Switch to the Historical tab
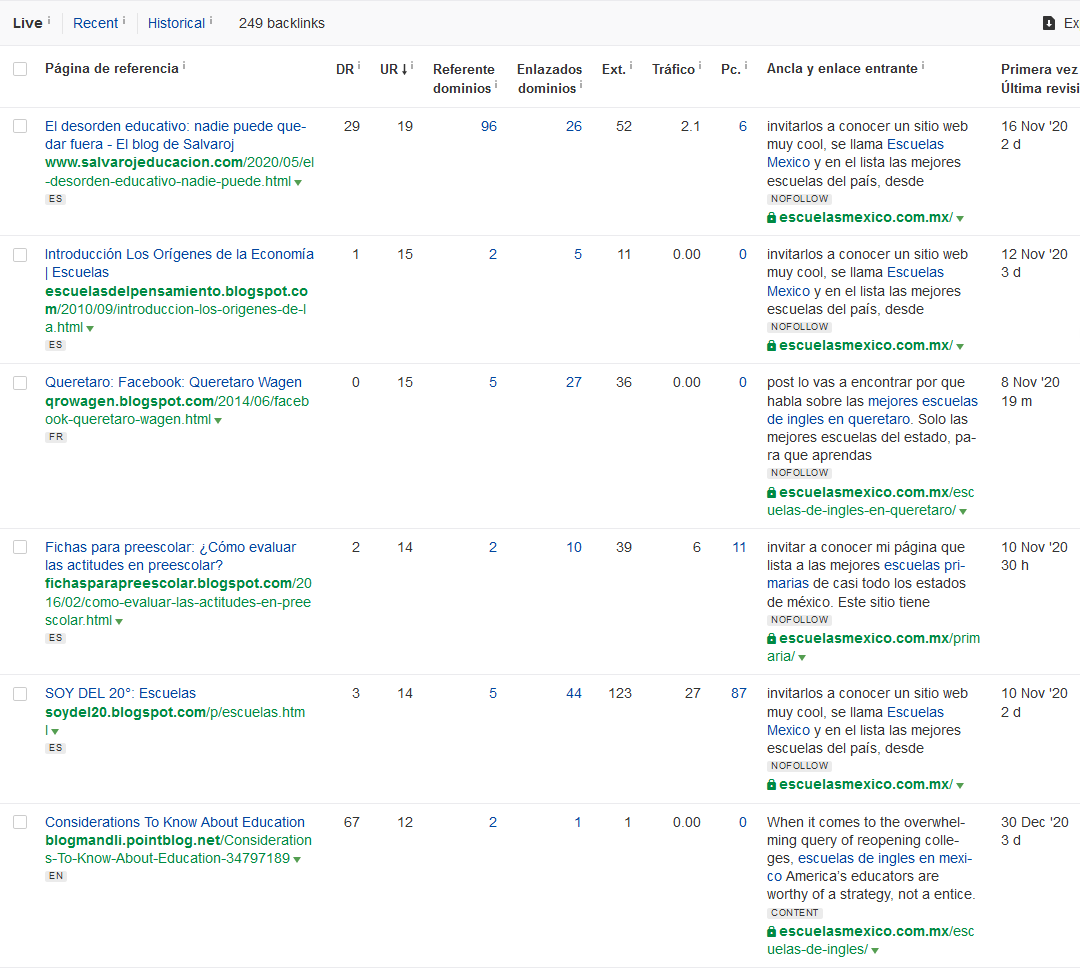Screen dimensions: 1080x971 [176, 23]
